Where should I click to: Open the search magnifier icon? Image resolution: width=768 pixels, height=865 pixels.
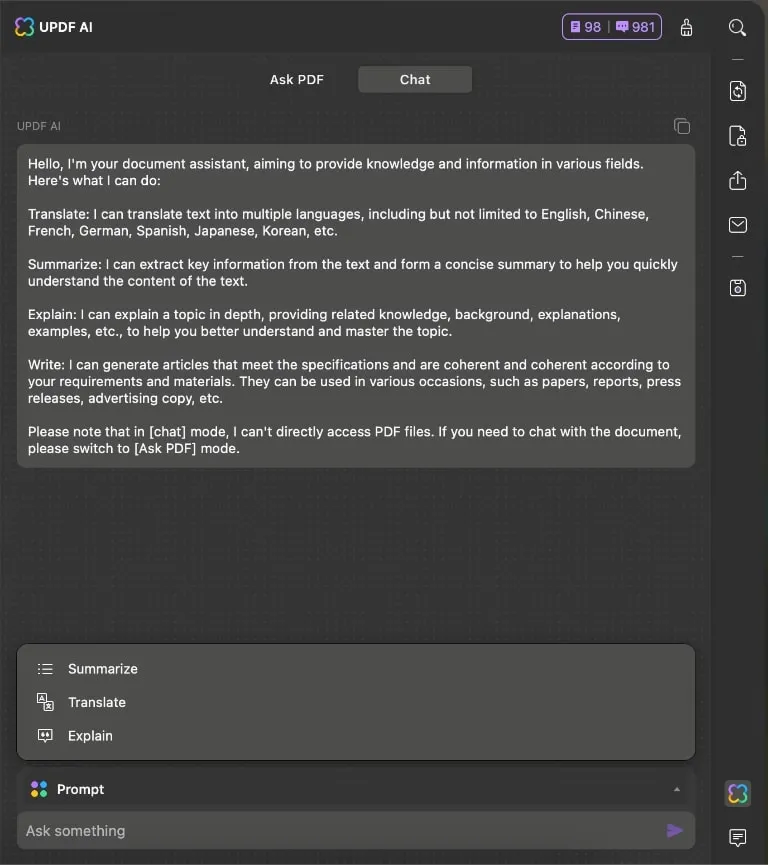click(x=738, y=27)
